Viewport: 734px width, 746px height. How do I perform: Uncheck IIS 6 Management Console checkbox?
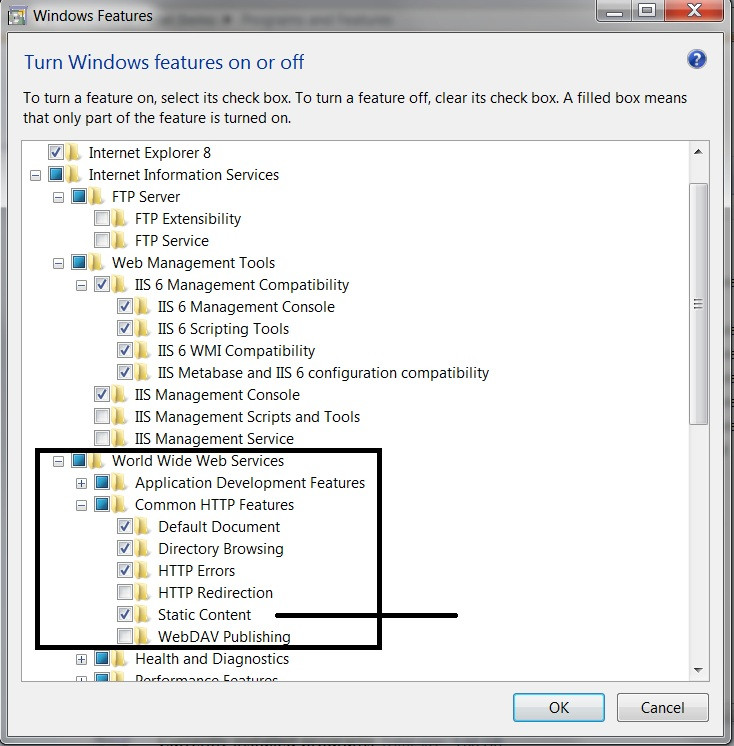125,306
